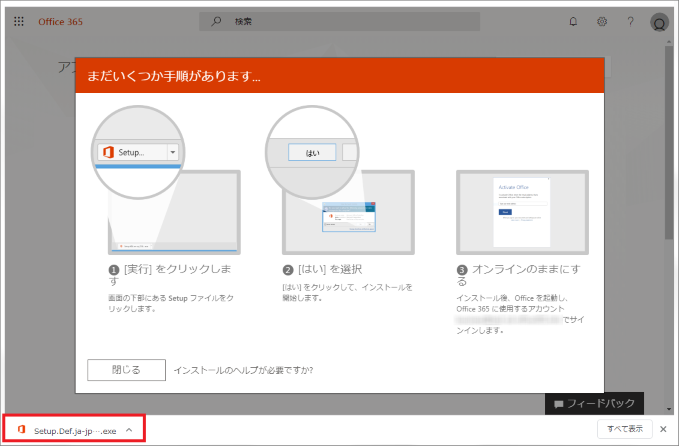The height and width of the screenshot is (446, 679).
Task: Click the オンラインのままにする heading
Action: [x=518, y=275]
